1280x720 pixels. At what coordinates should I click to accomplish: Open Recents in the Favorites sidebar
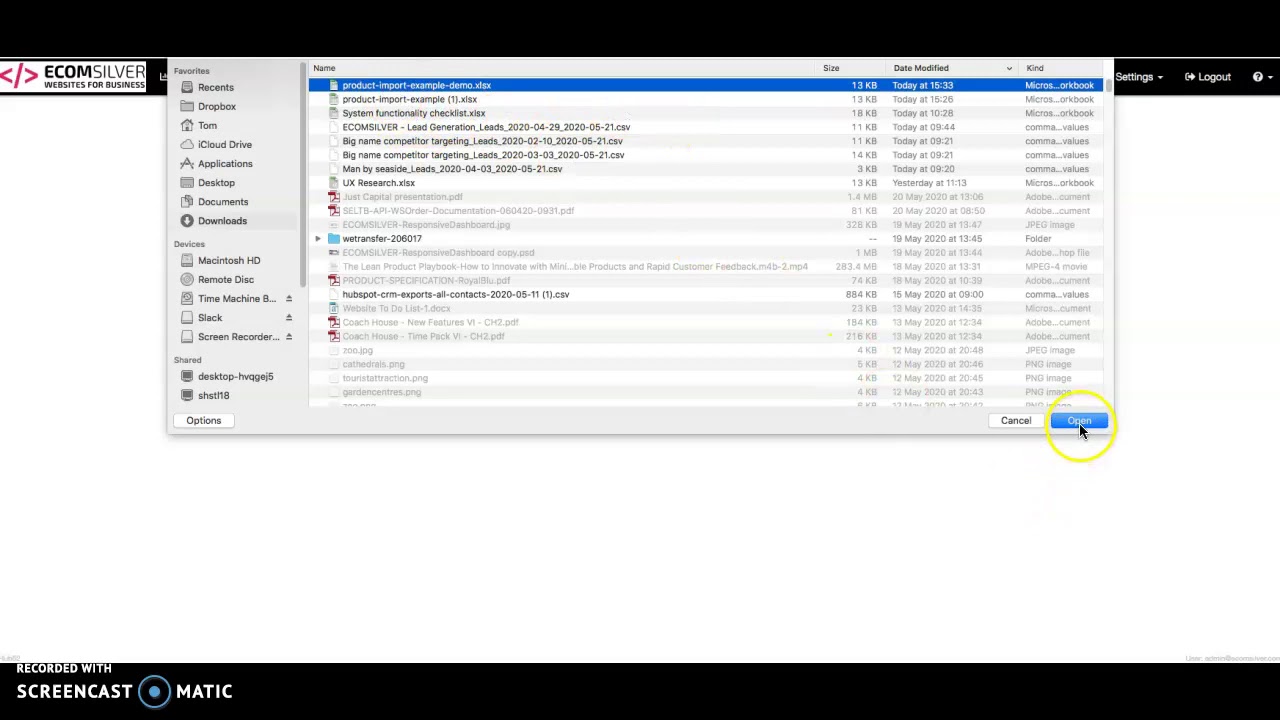click(x=215, y=87)
